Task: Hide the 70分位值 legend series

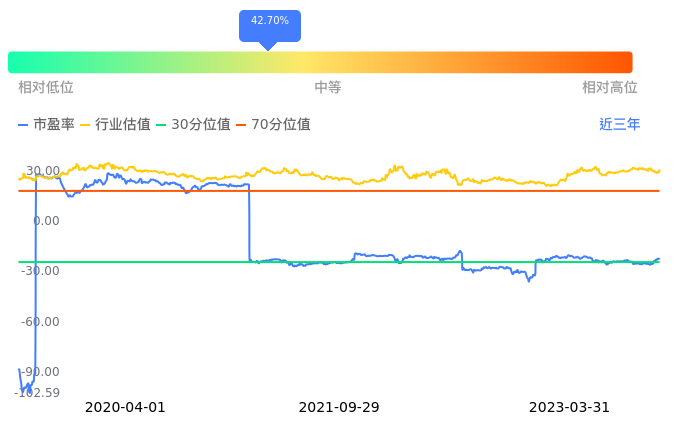Action: 271,125
